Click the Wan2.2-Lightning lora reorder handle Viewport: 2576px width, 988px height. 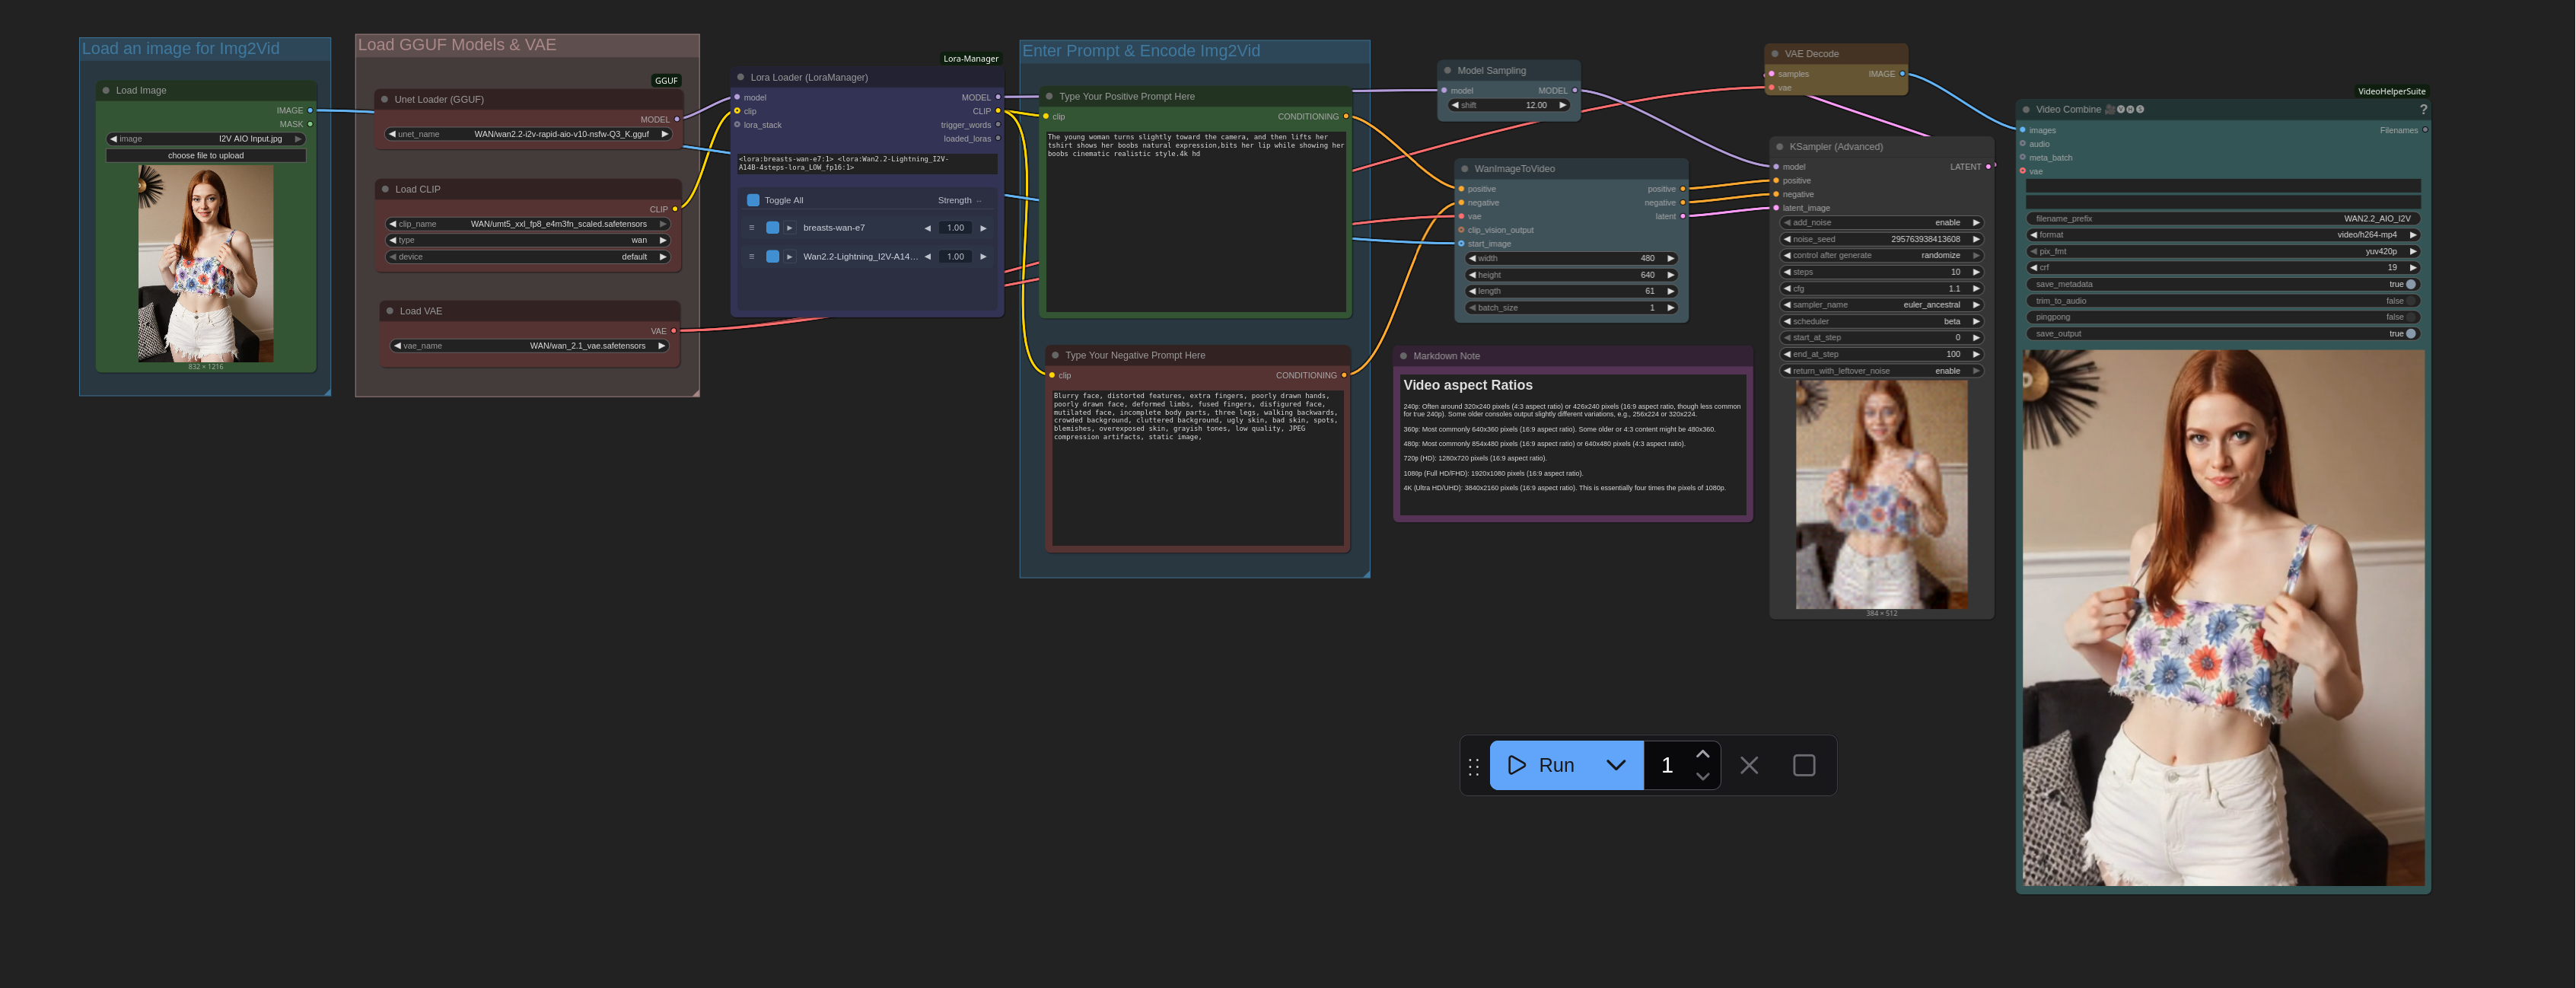[751, 257]
